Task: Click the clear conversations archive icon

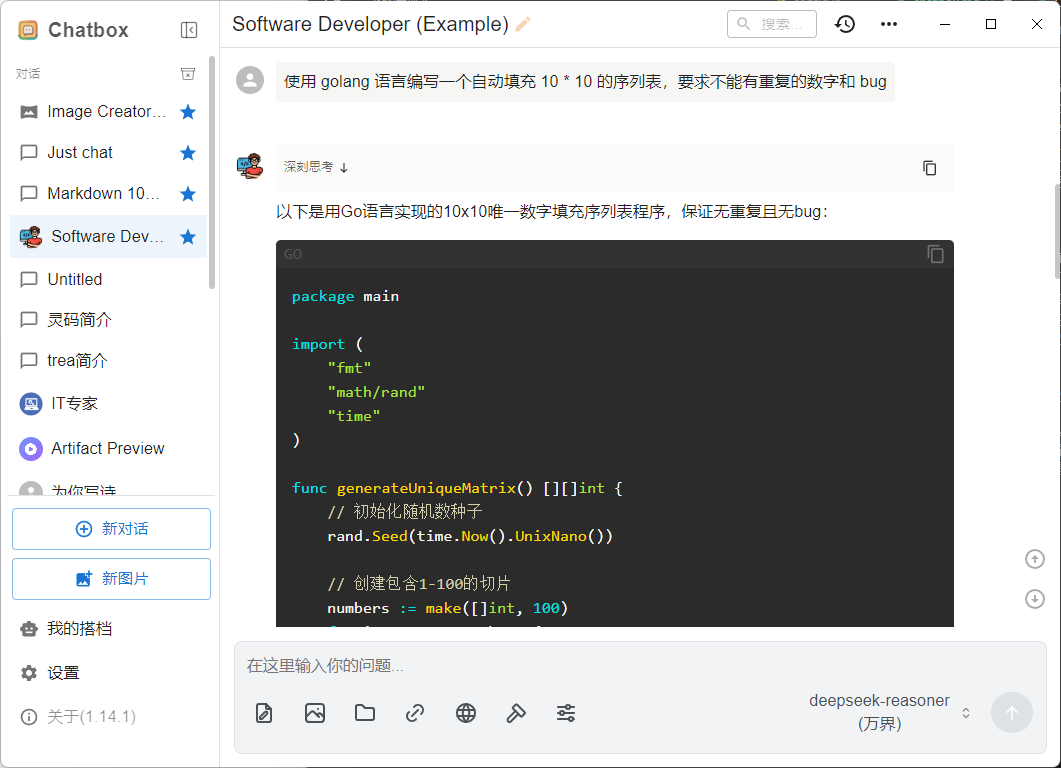Action: coord(188,74)
